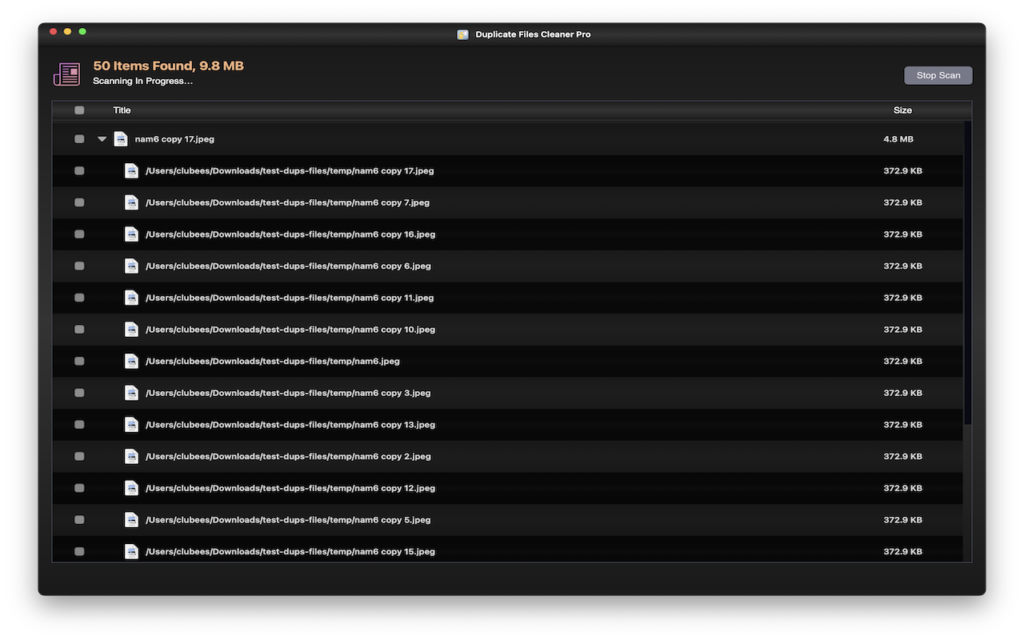The height and width of the screenshot is (640, 1024).
Task: Select path ending in temp/nam6.jpeg
Action: (x=272, y=361)
